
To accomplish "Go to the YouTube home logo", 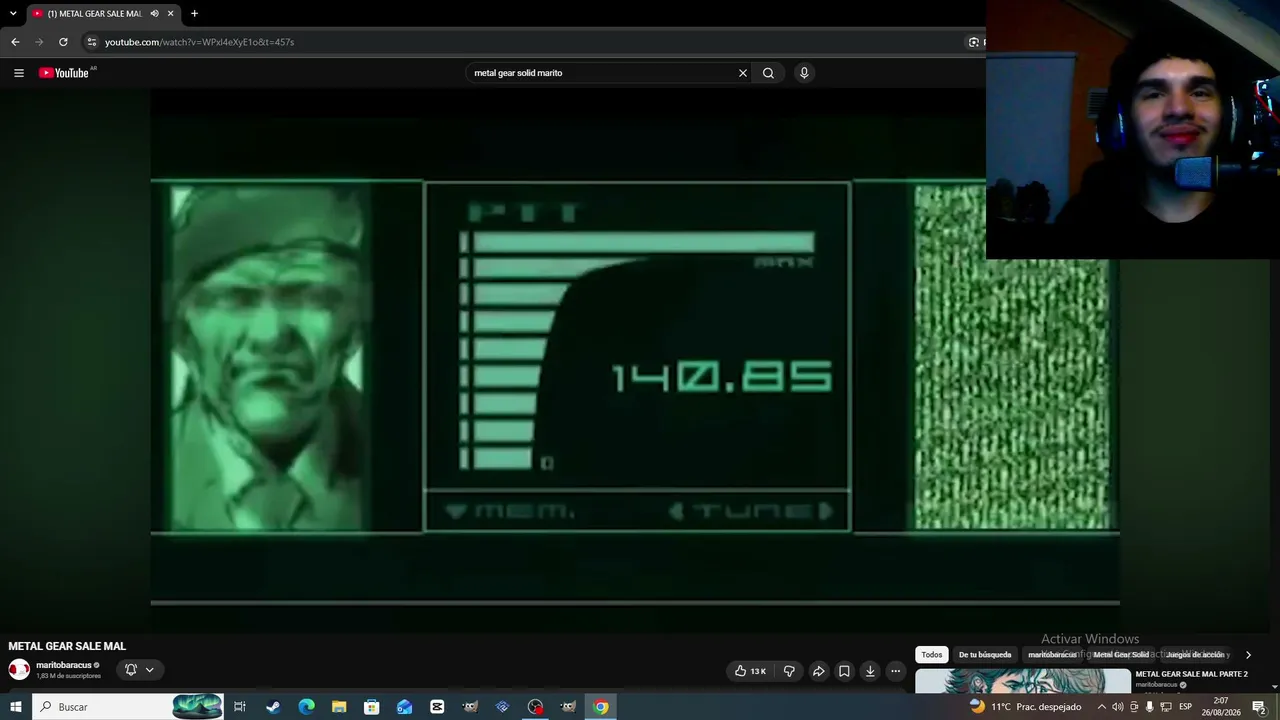I will click(65, 73).
